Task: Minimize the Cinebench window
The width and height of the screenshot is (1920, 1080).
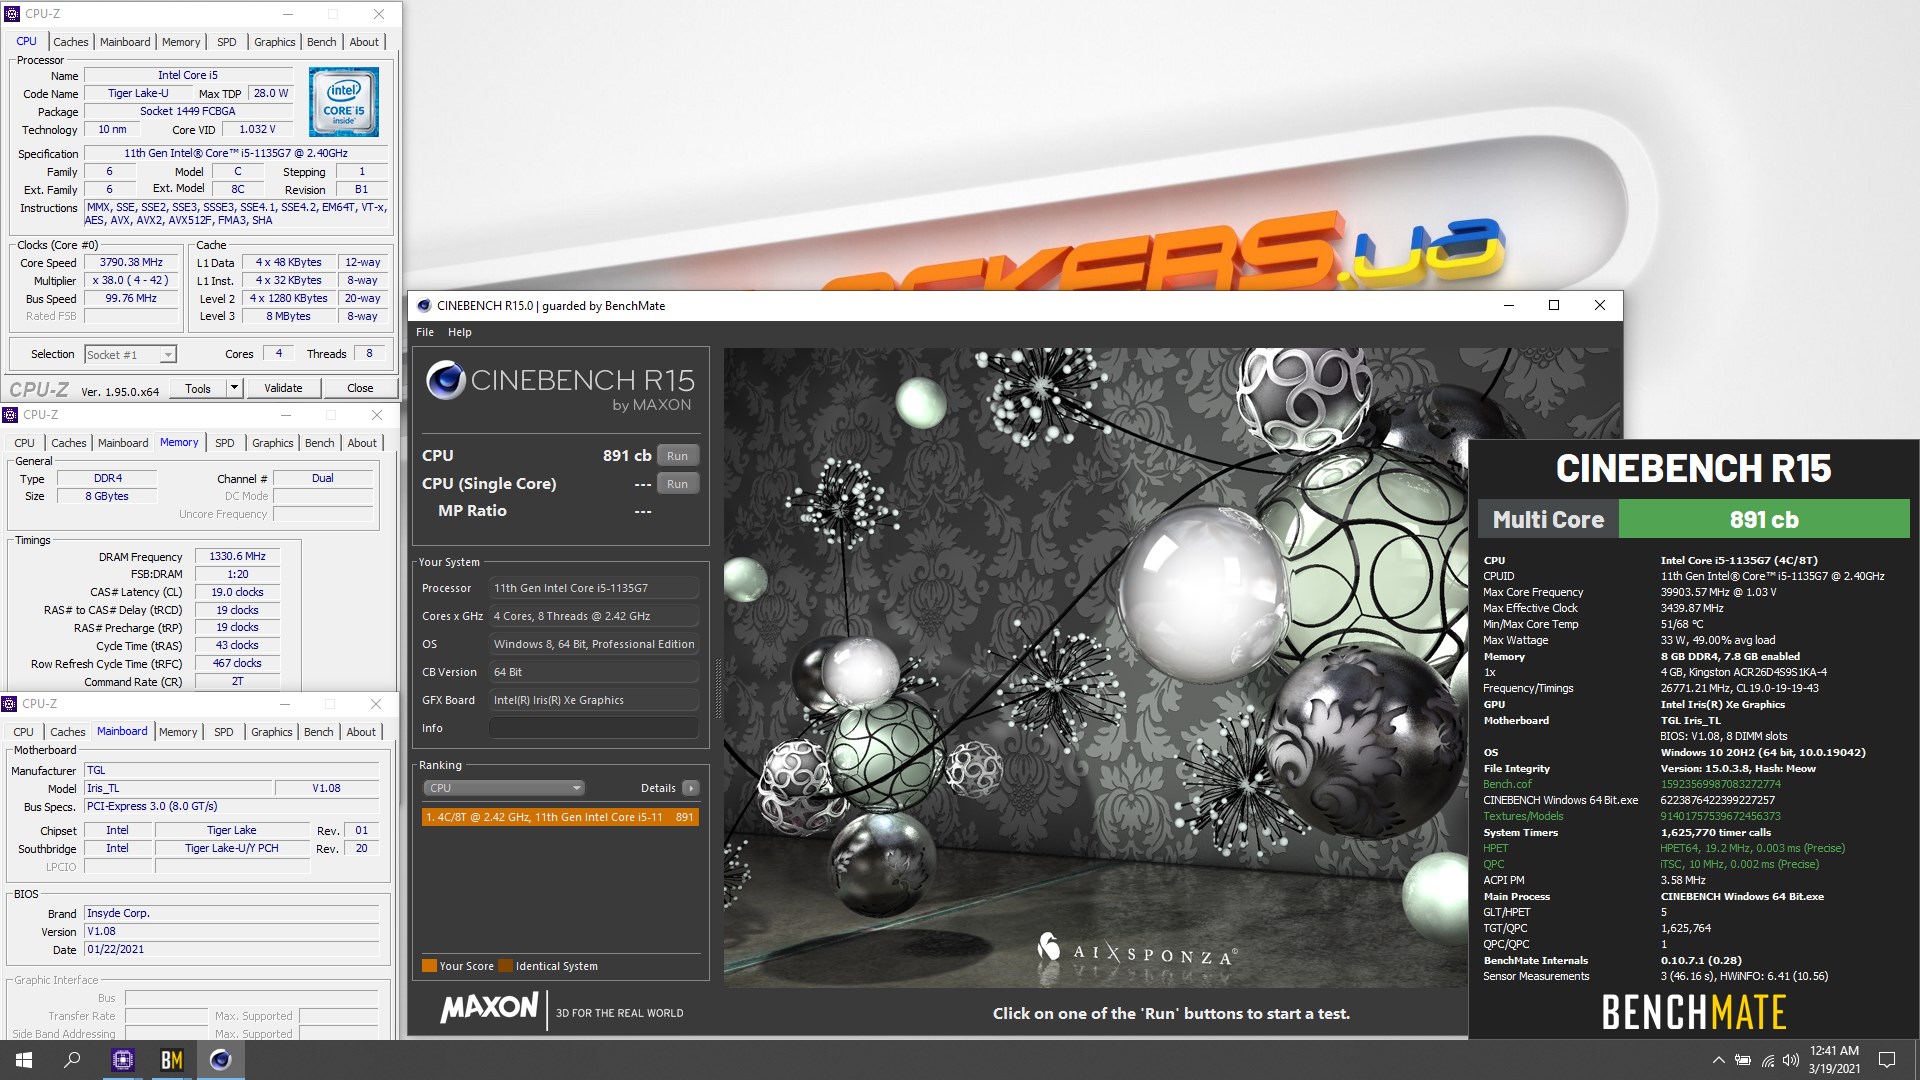Action: 1508,306
